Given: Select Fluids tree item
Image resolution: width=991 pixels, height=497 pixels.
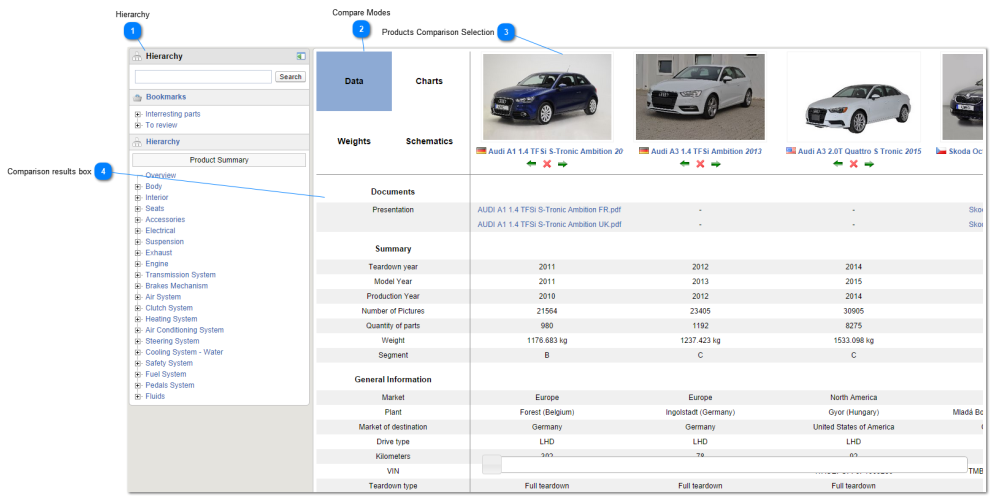Looking at the screenshot, I should tap(155, 396).
